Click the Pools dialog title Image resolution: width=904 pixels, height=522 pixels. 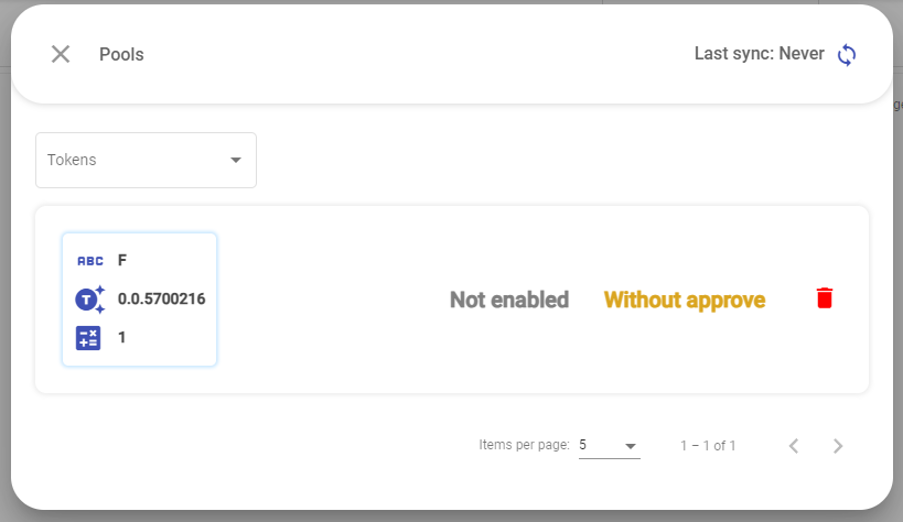tap(121, 54)
